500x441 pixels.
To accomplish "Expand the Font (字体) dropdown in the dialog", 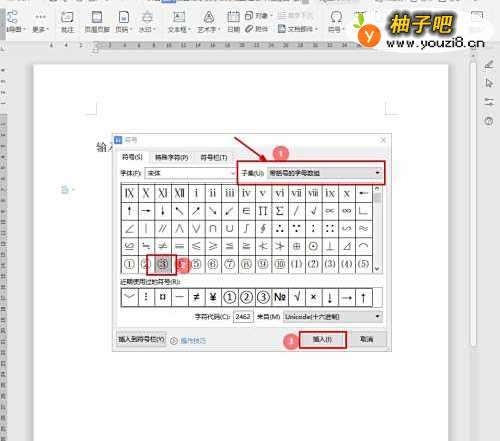I will coord(190,173).
